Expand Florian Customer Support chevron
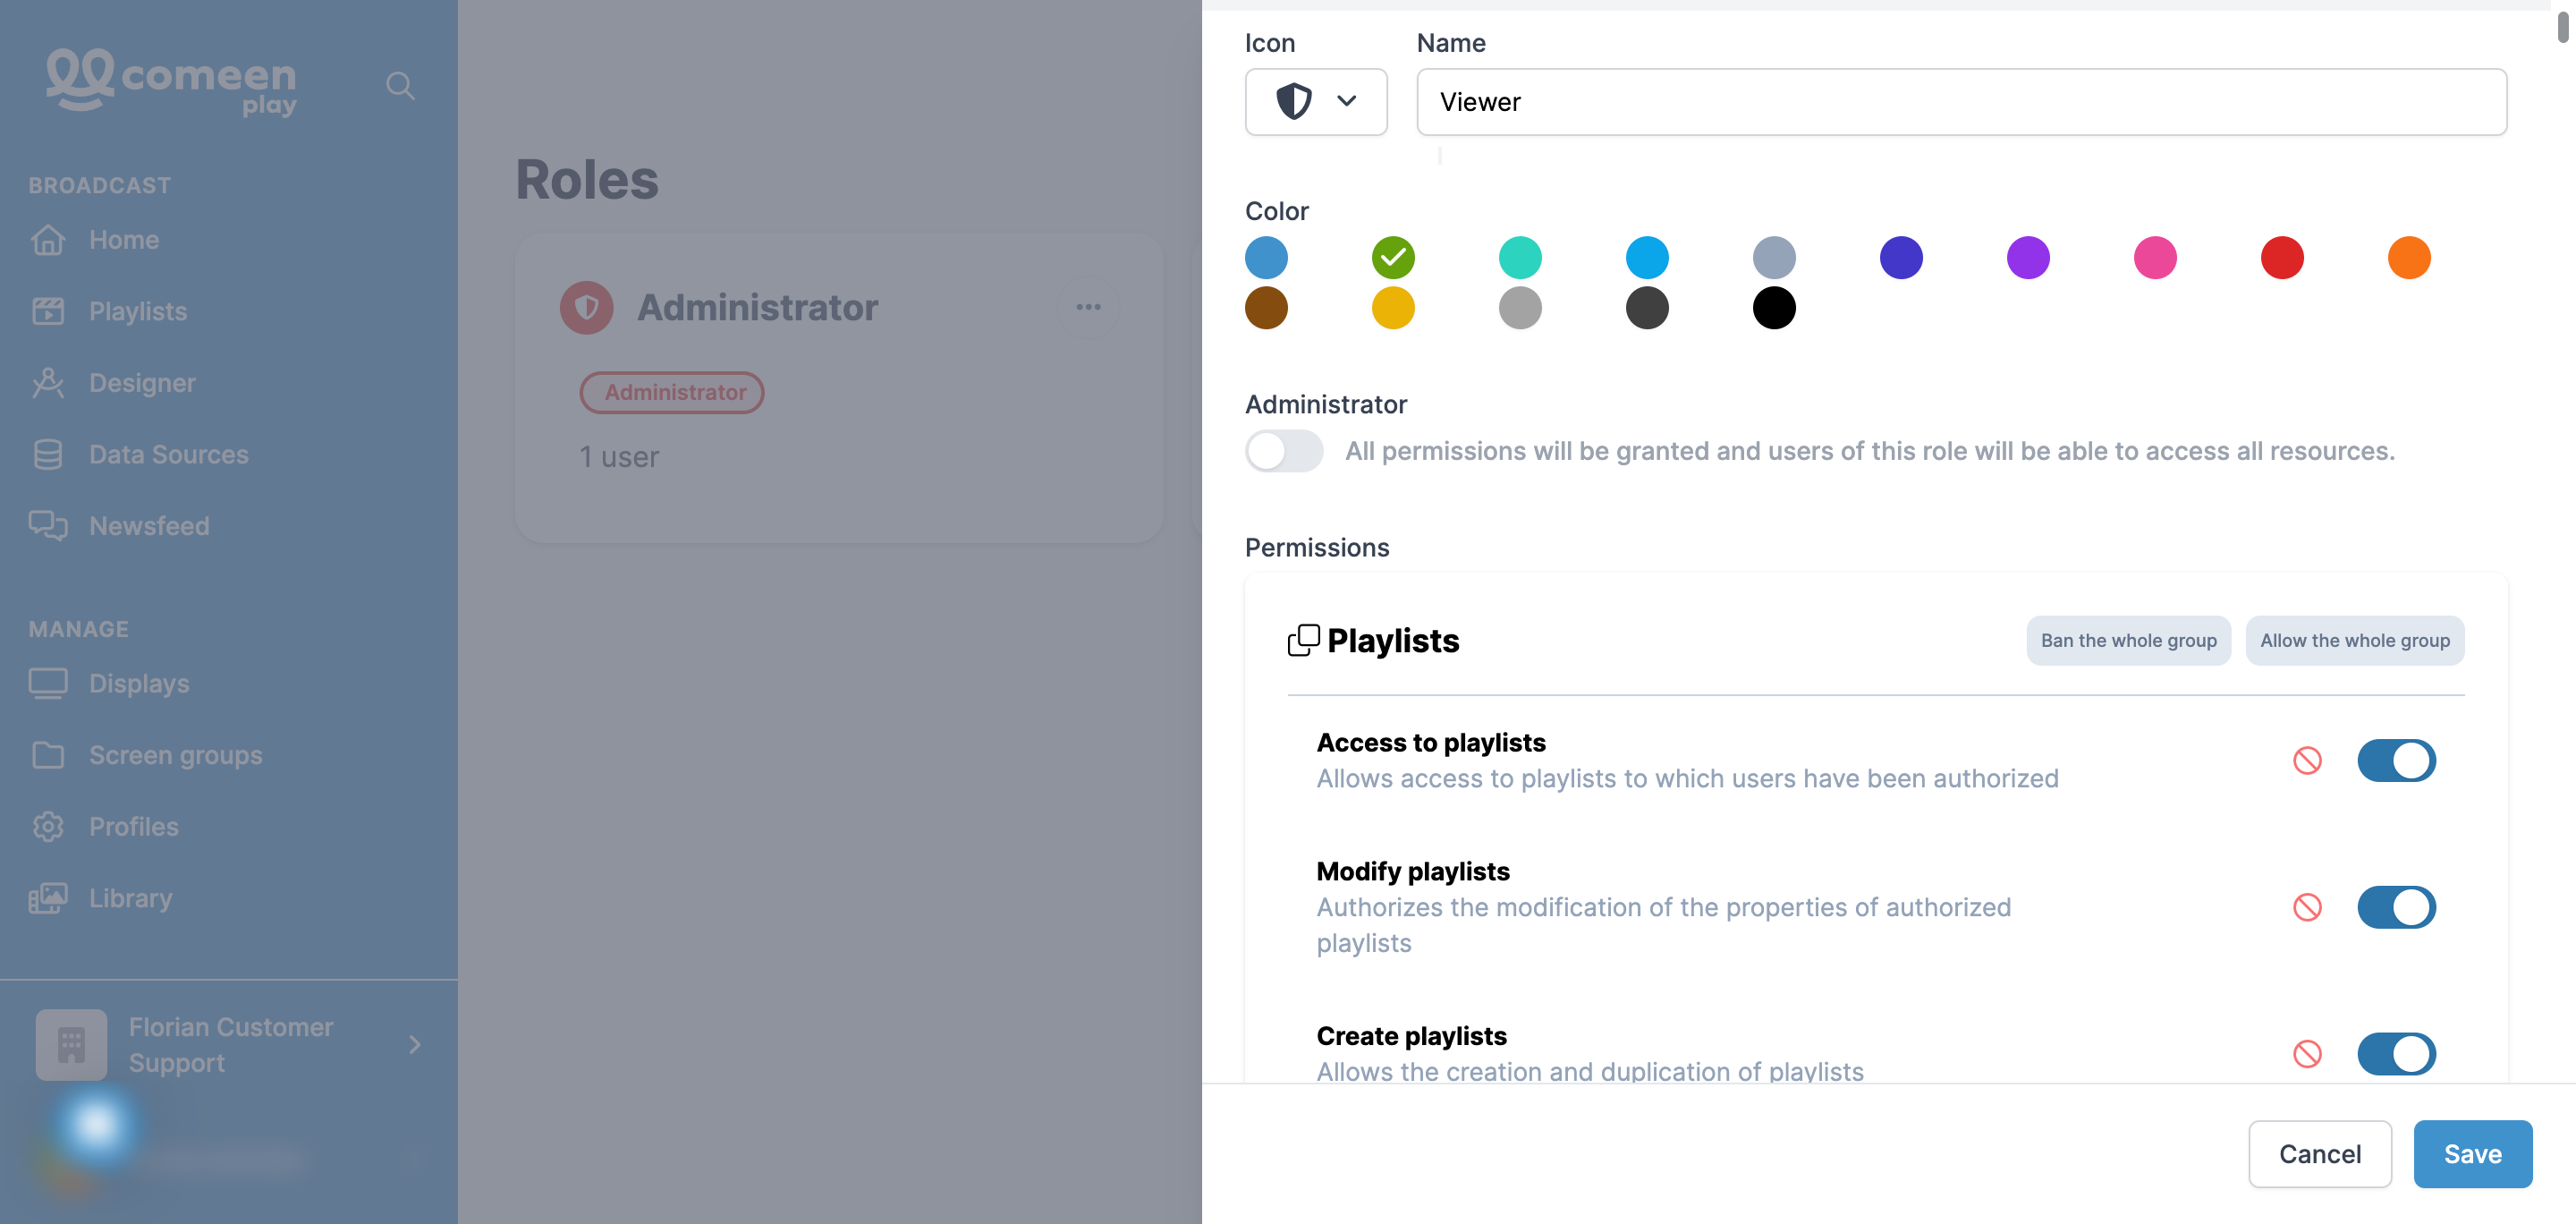The image size is (2576, 1224). tap(415, 1044)
